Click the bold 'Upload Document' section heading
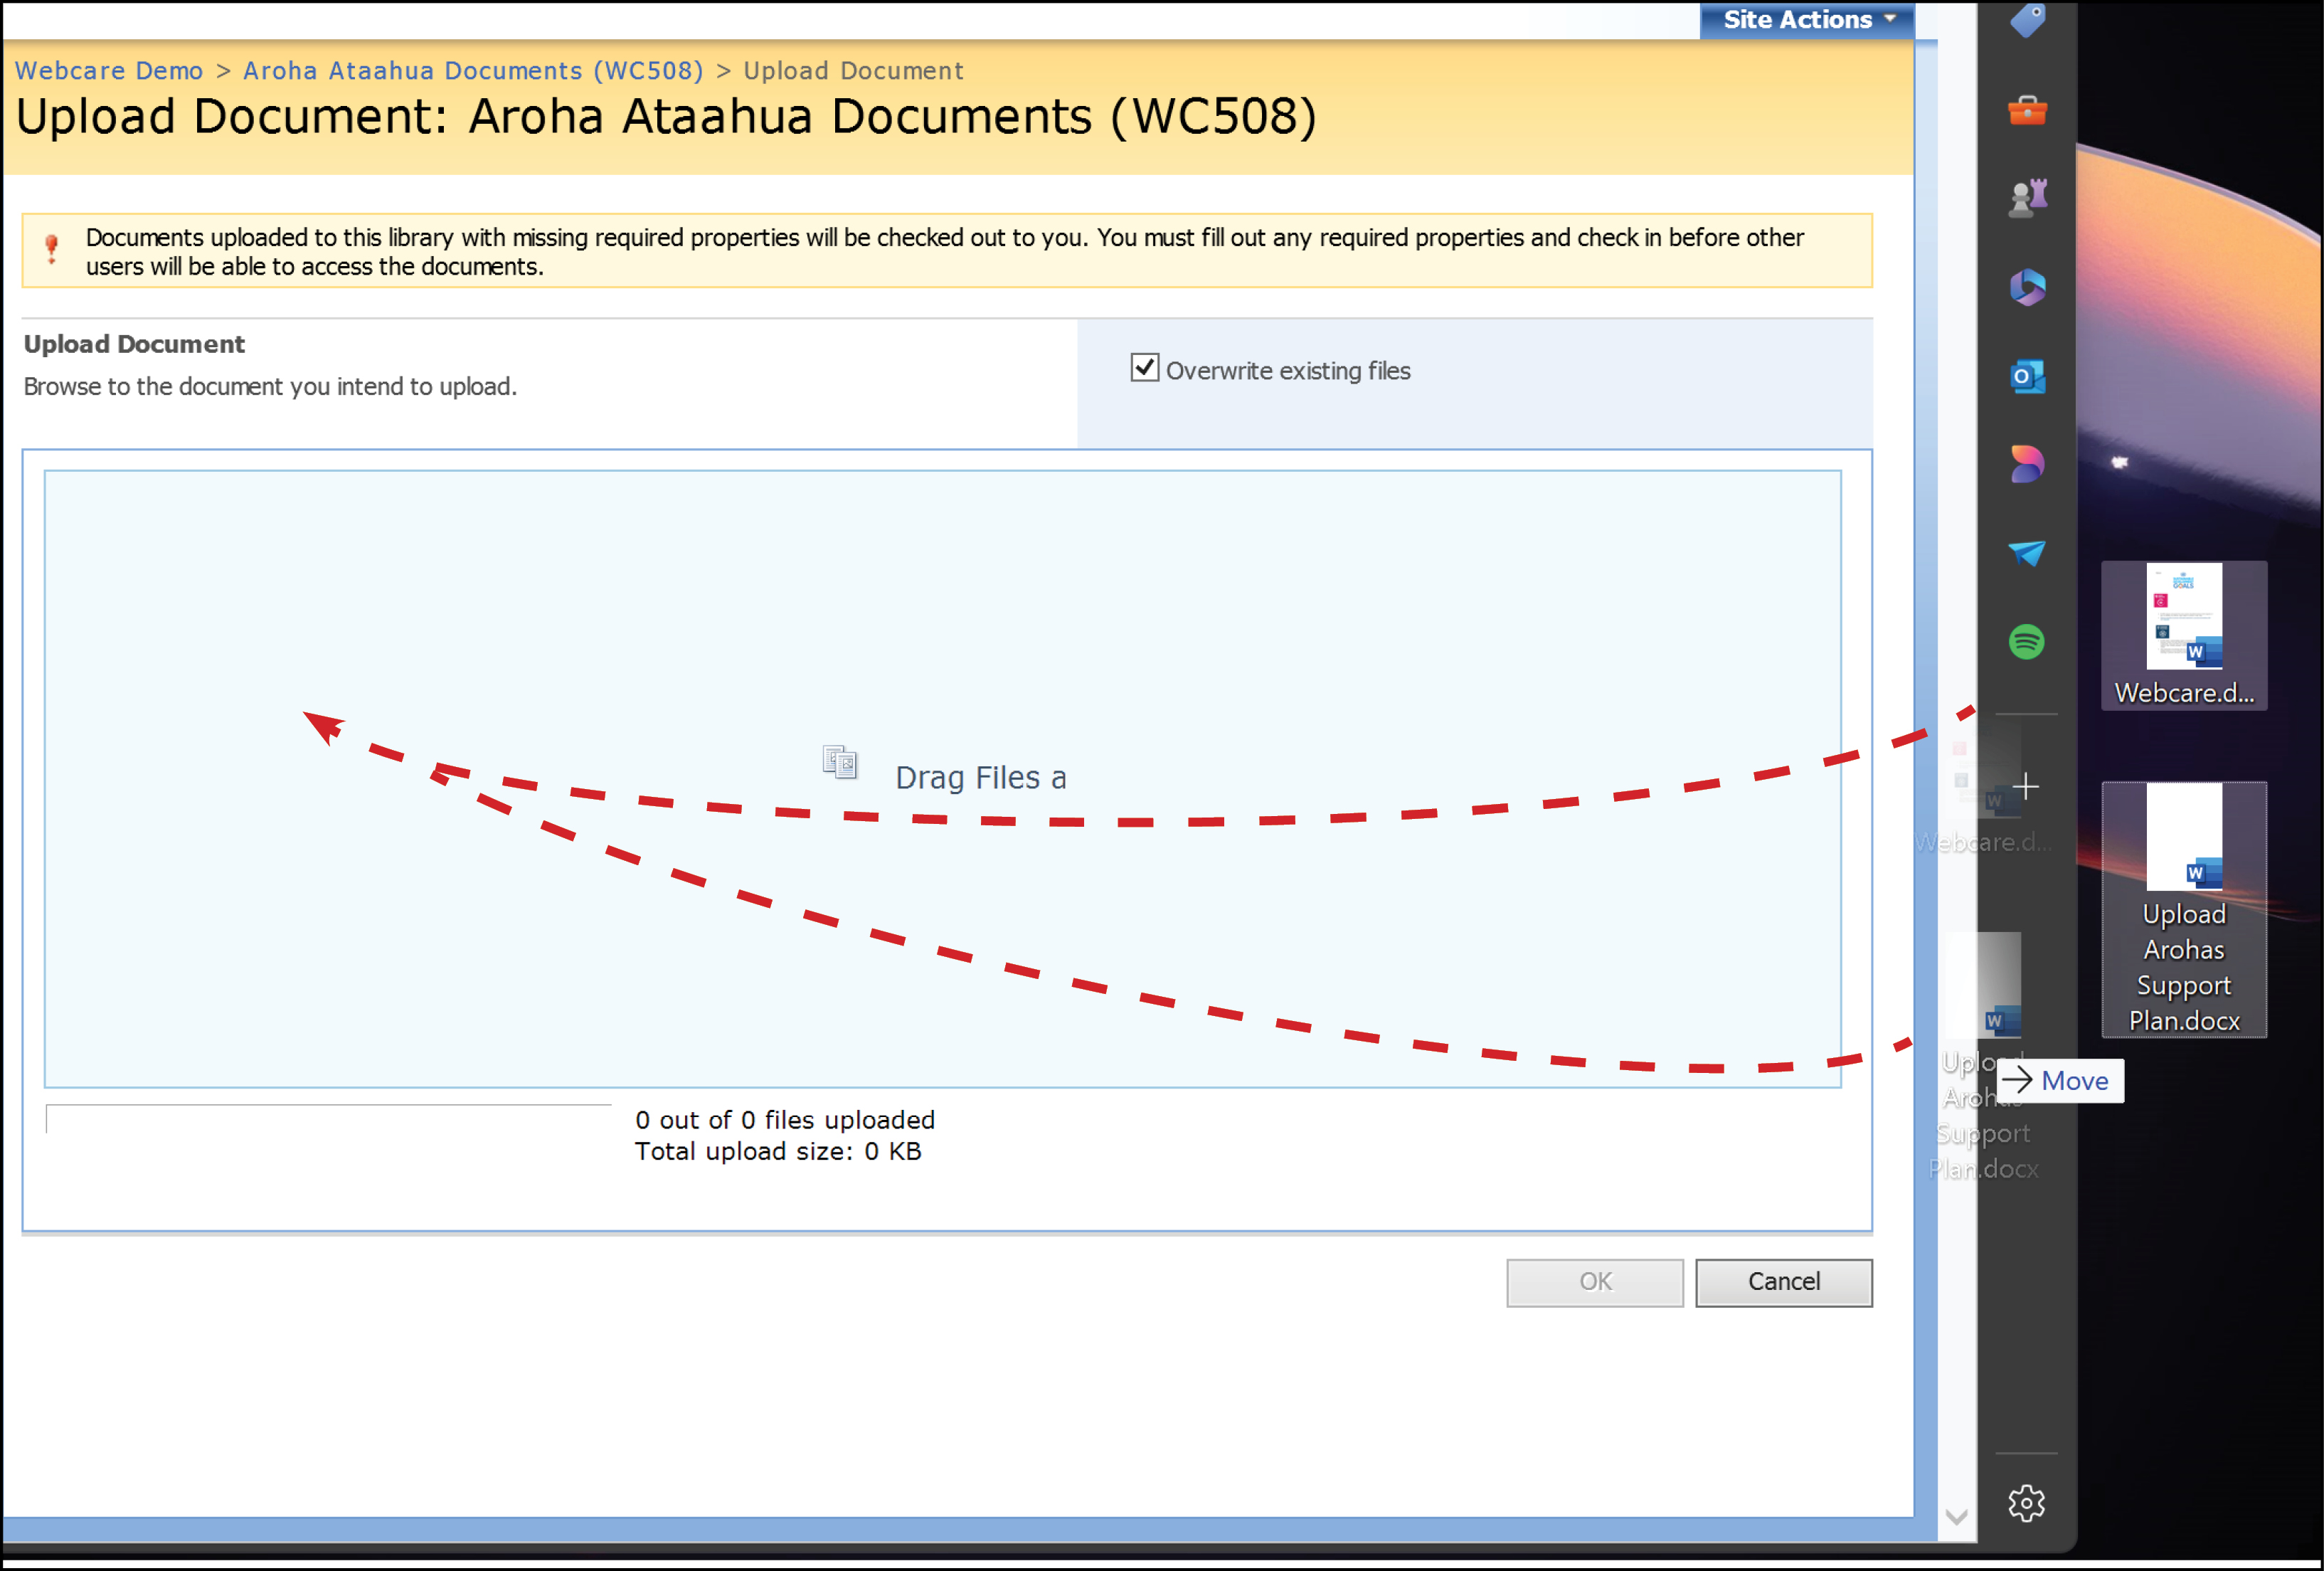 (134, 344)
